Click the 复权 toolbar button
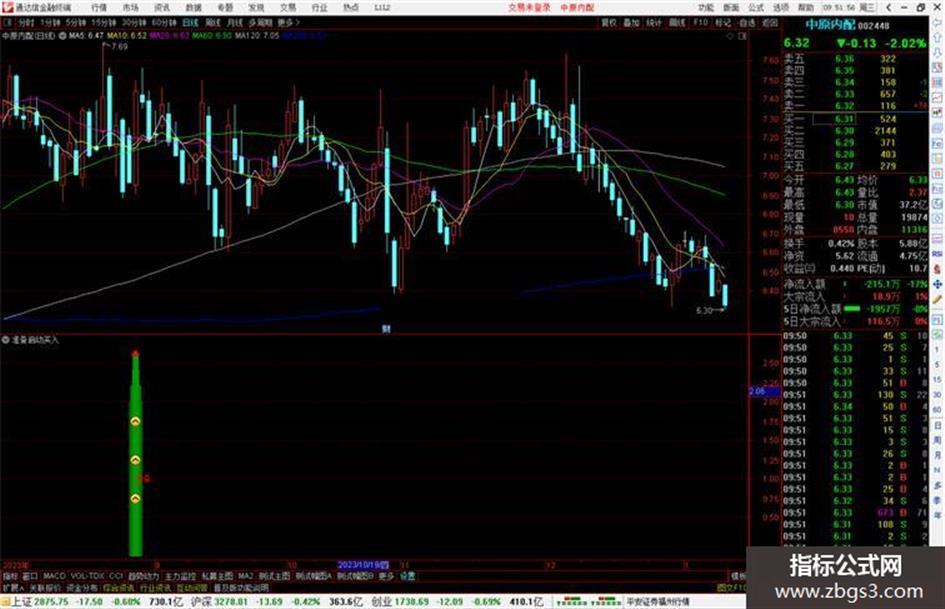Image resolution: width=945 pixels, height=609 pixels. (x=609, y=22)
